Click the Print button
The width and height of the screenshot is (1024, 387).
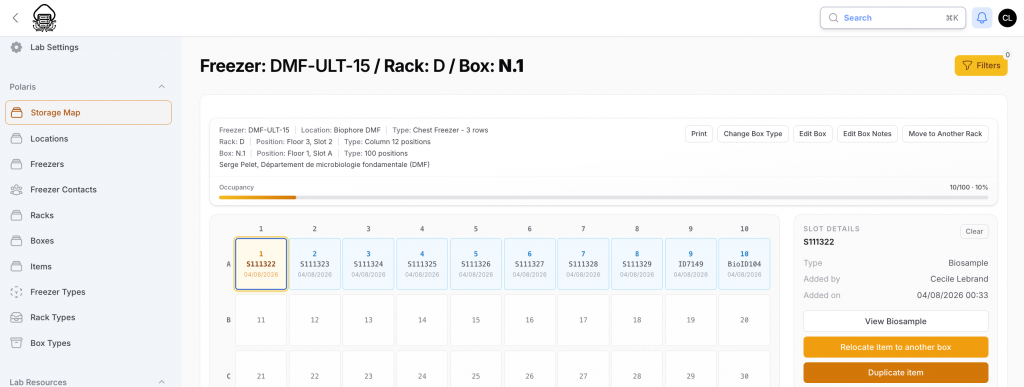tap(699, 134)
